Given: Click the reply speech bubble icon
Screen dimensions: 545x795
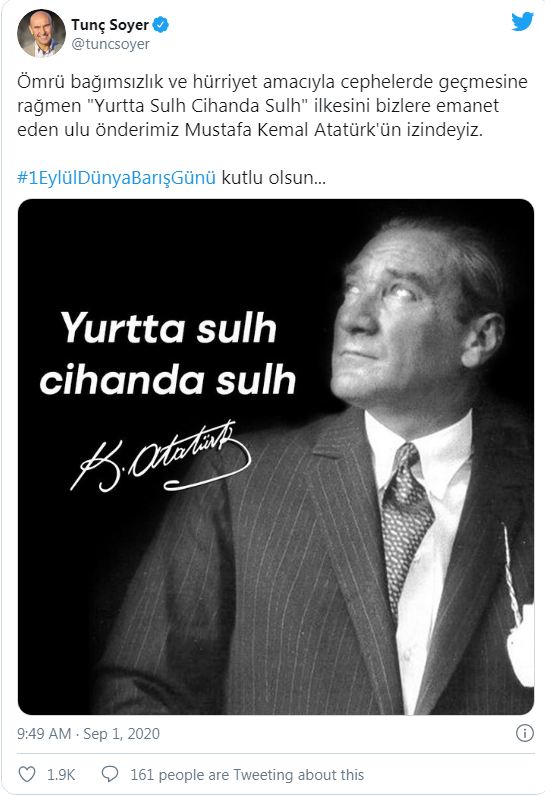Looking at the screenshot, I should point(110,774).
